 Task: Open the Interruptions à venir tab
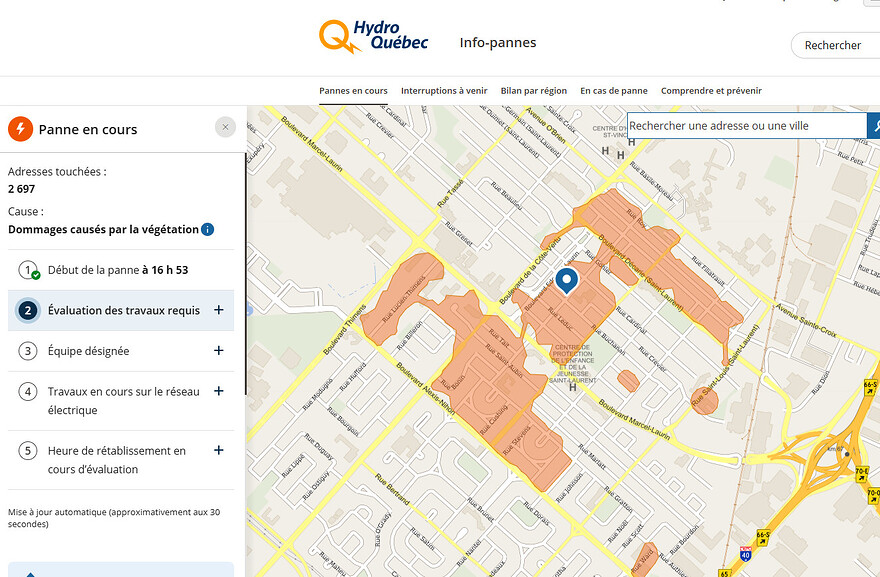(443, 91)
